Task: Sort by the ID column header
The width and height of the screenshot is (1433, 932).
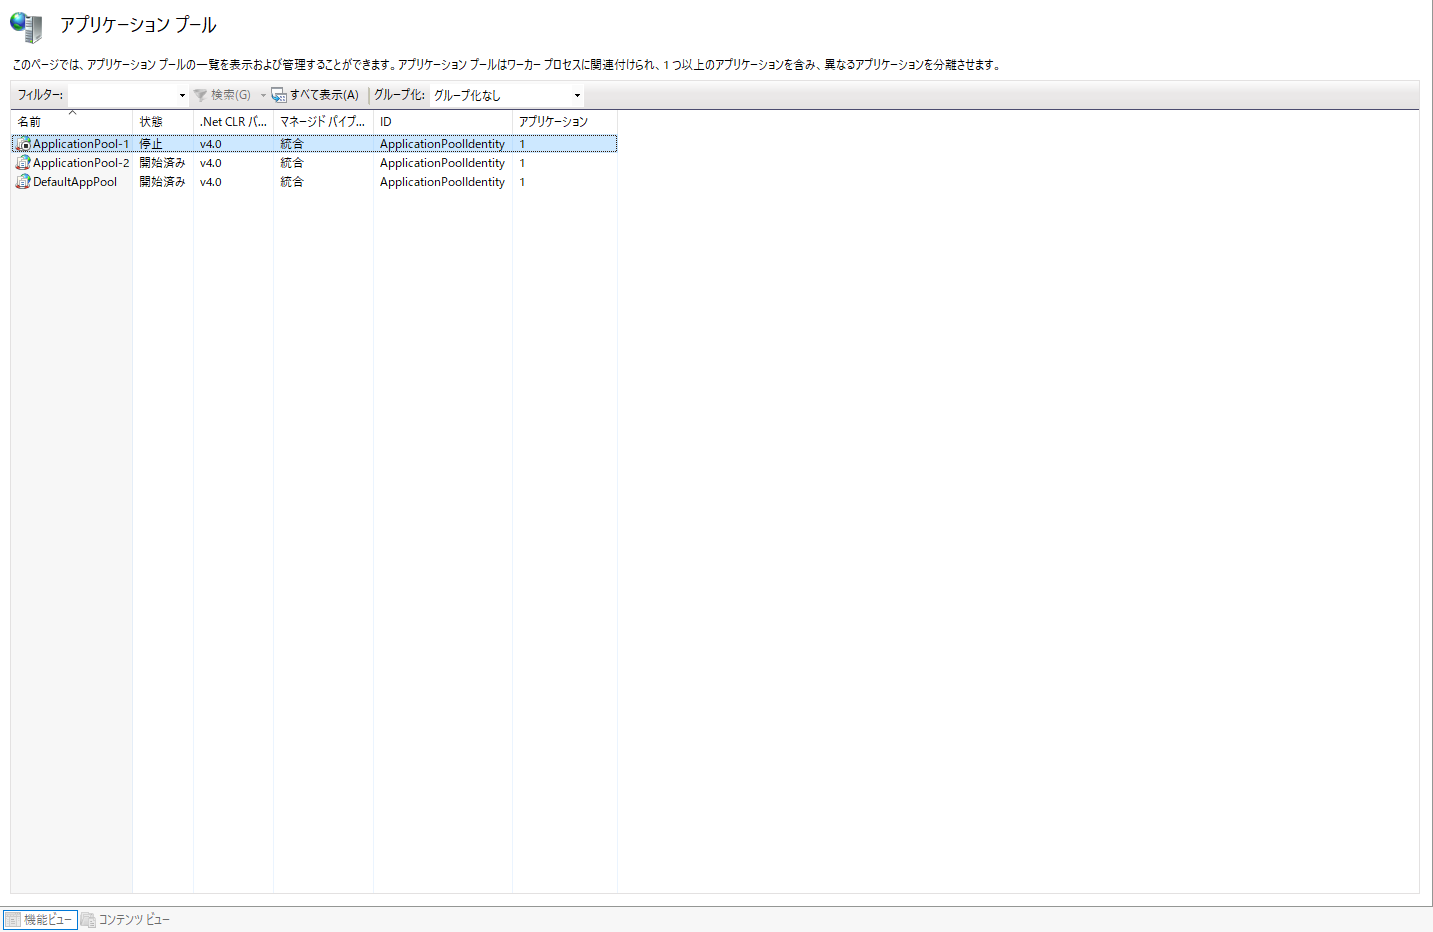Action: point(443,122)
